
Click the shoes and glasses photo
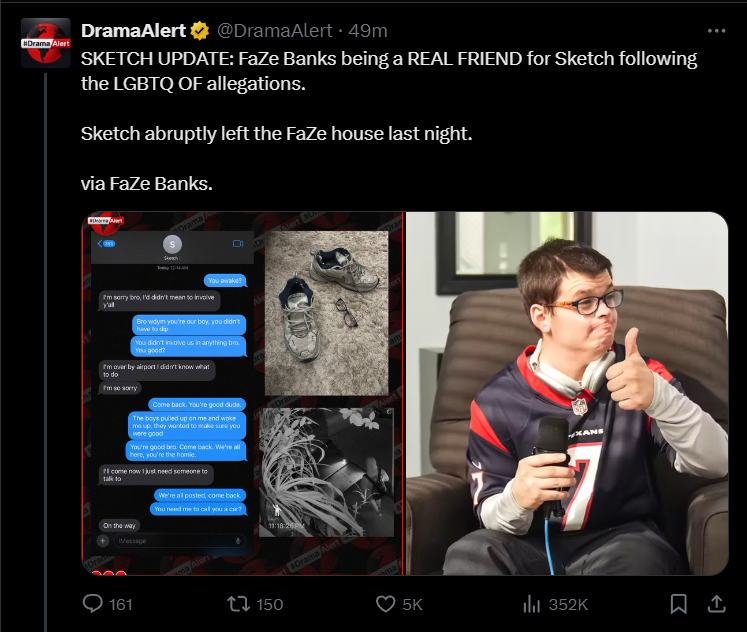point(326,313)
